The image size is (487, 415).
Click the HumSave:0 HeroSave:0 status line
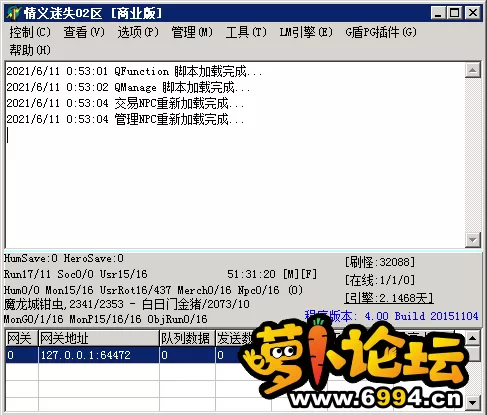(64, 258)
